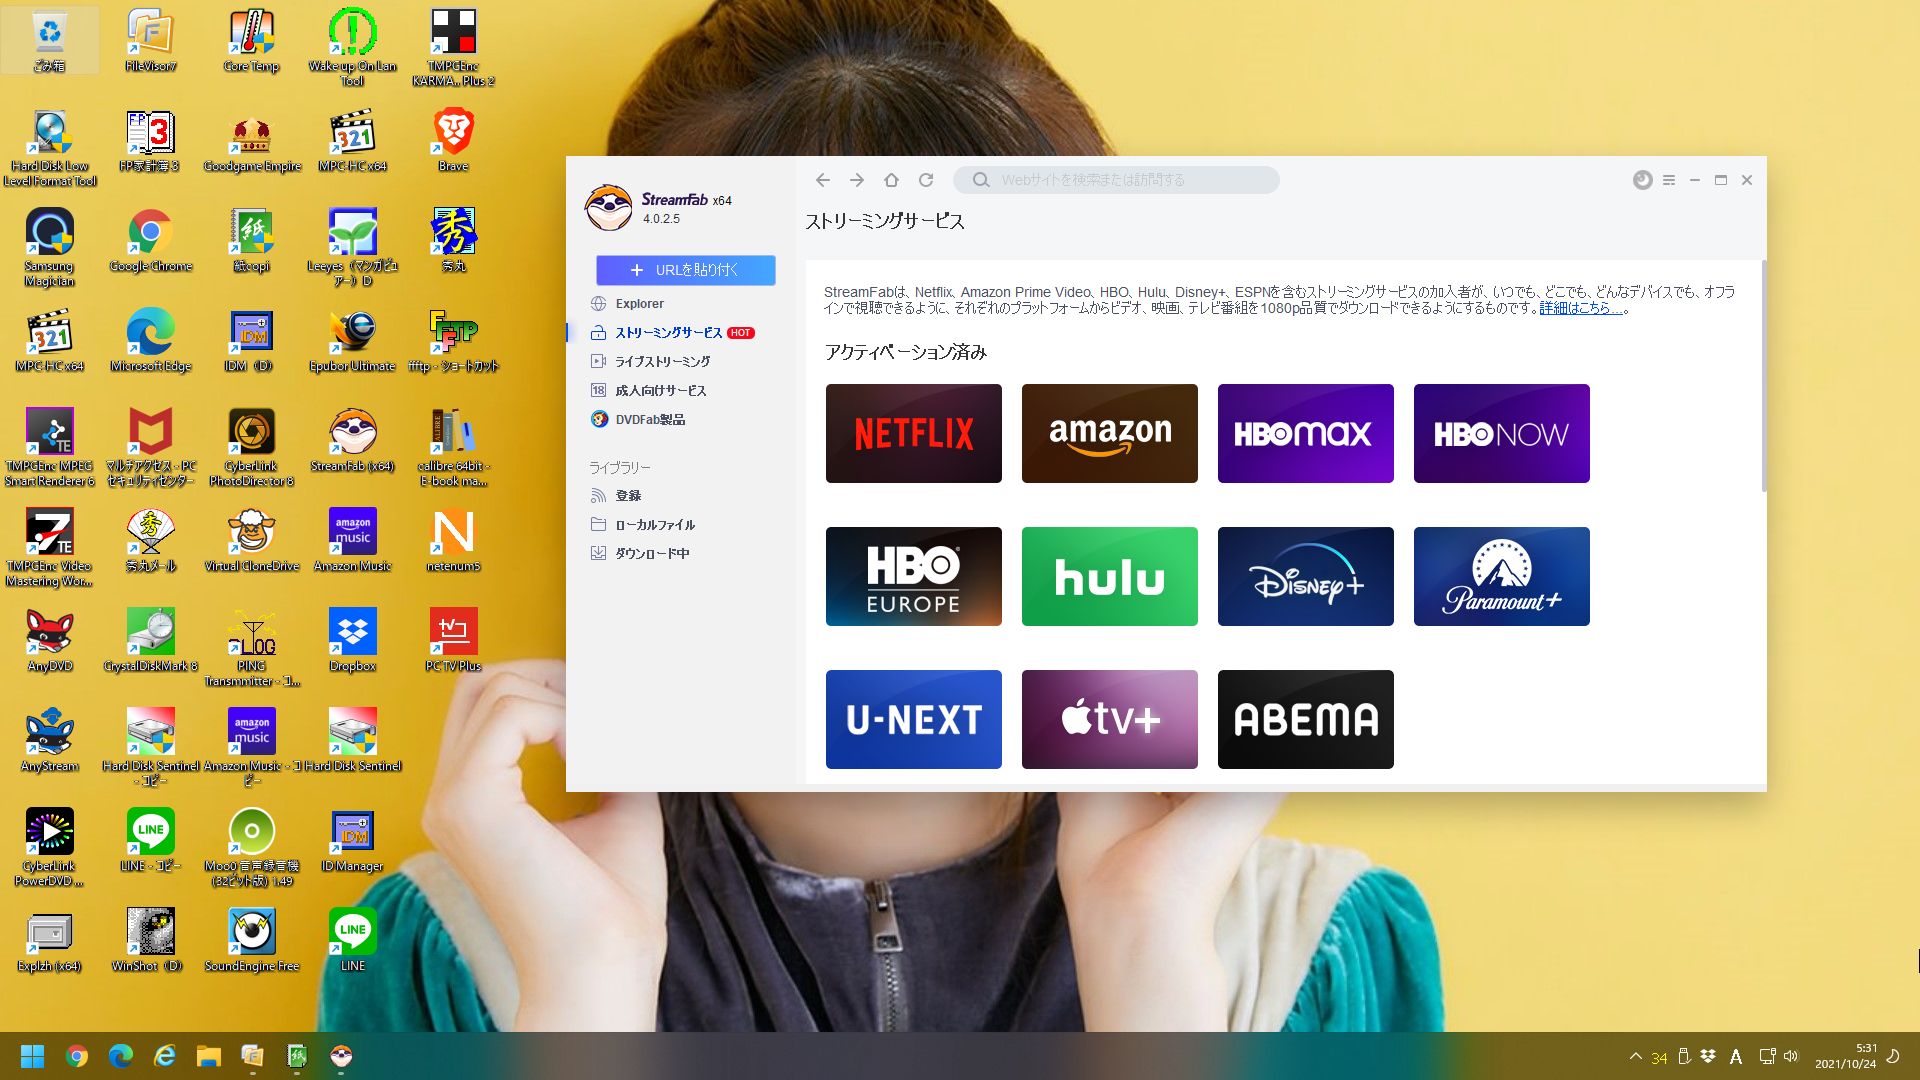Go forward with forward arrow
This screenshot has width=1920, height=1080.
click(x=857, y=180)
